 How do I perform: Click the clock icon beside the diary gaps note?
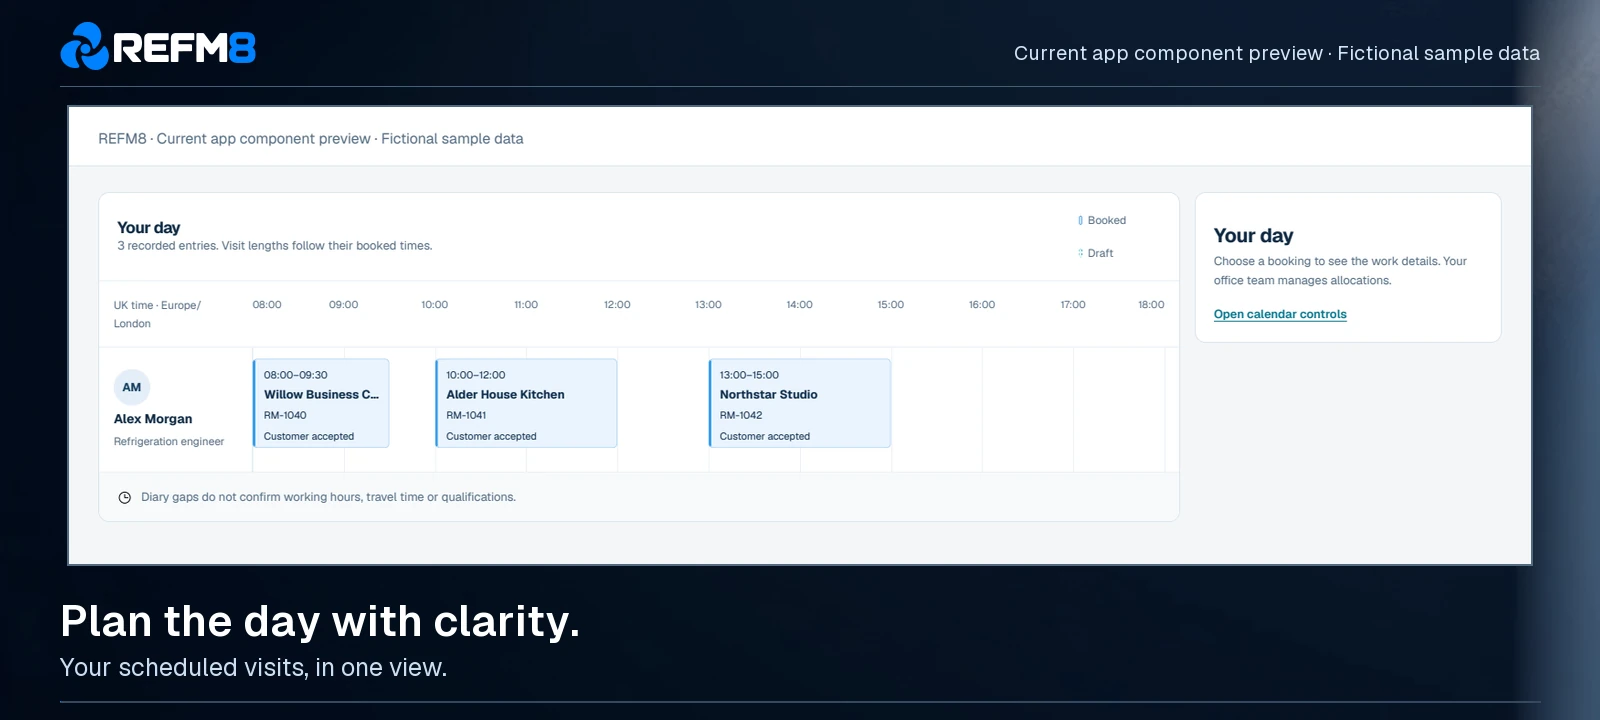coord(125,497)
